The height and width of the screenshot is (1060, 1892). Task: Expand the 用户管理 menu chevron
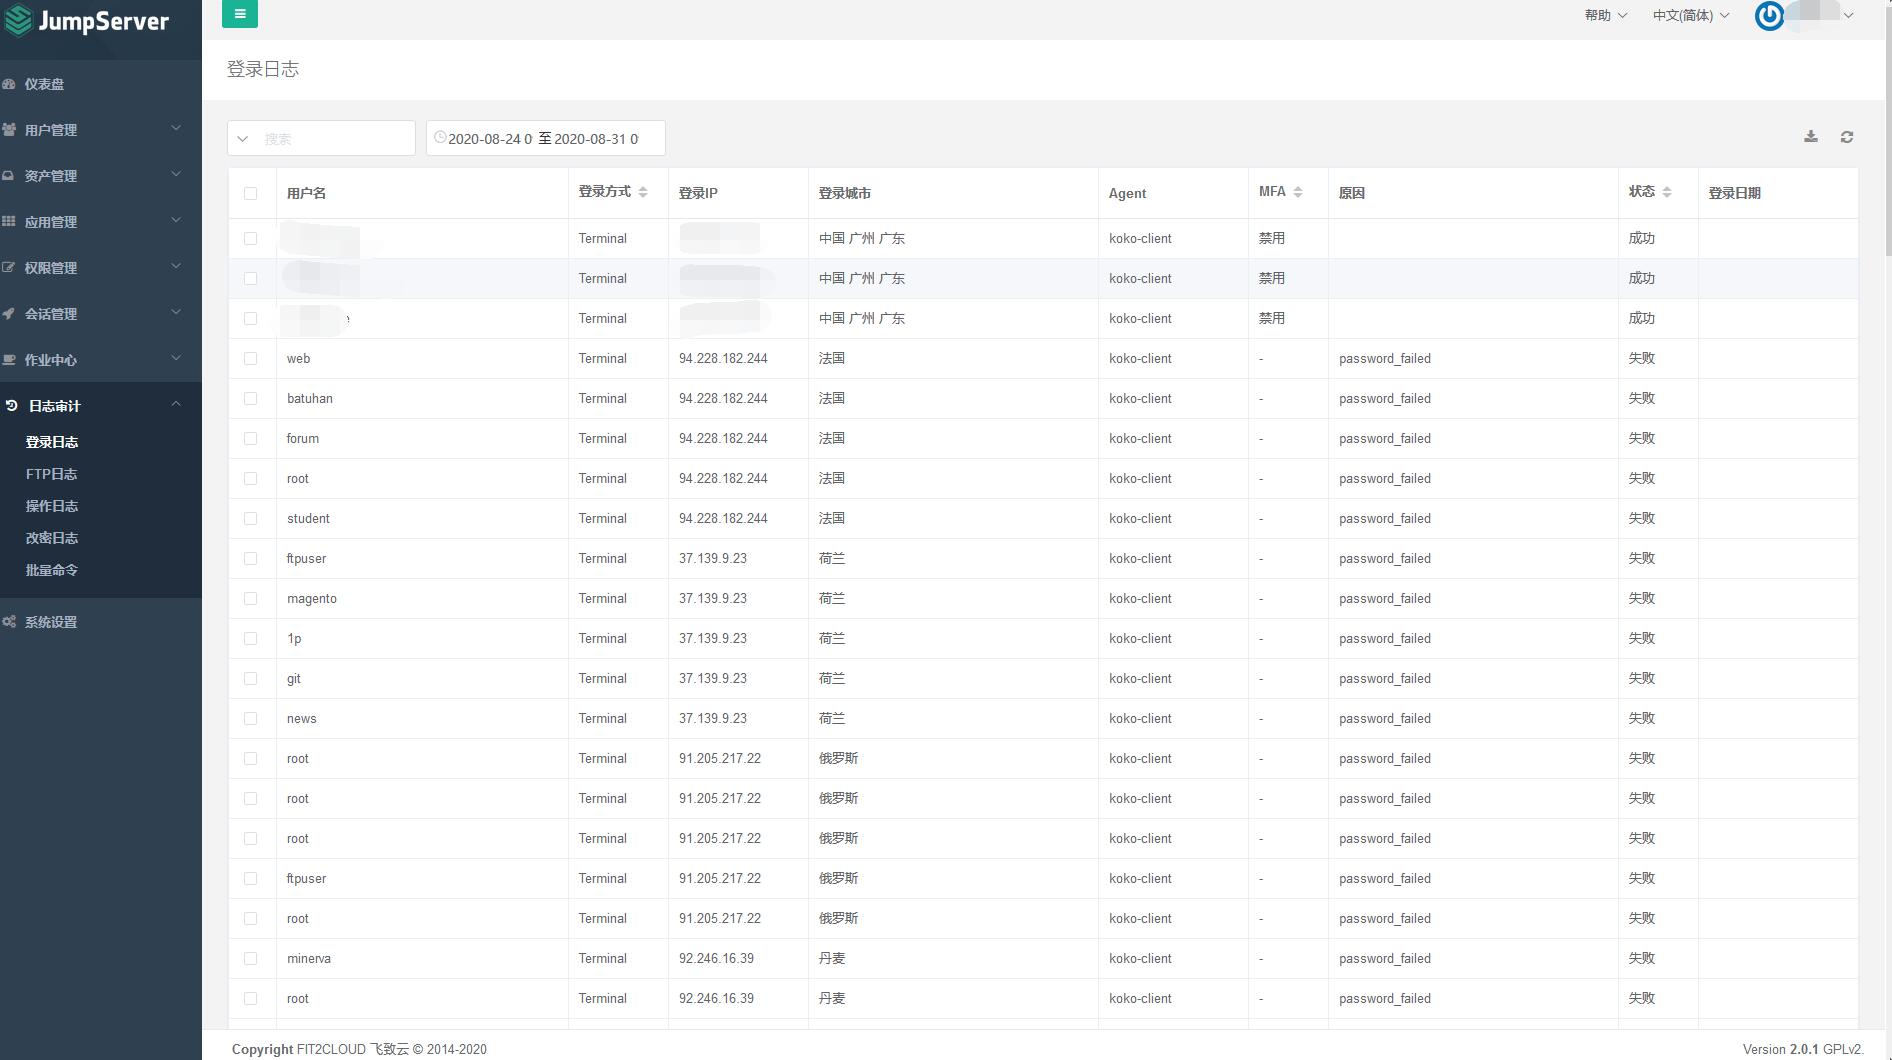[176, 128]
